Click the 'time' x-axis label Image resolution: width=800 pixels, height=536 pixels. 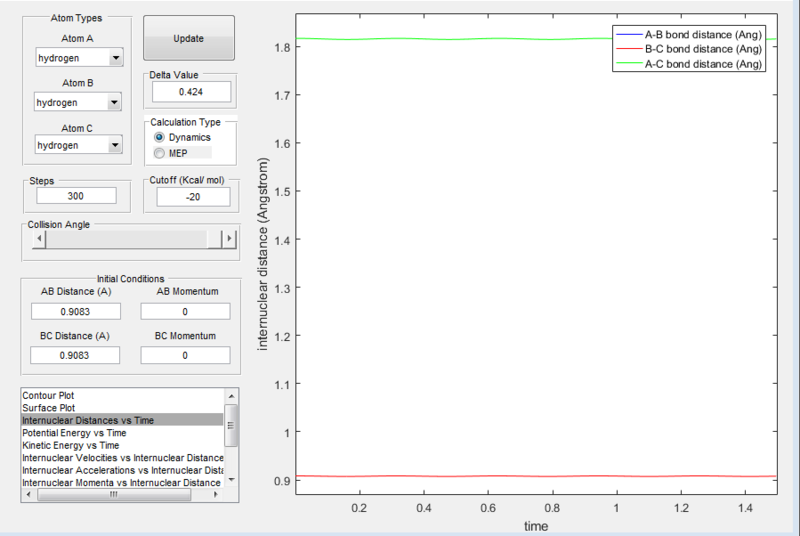(x=536, y=526)
